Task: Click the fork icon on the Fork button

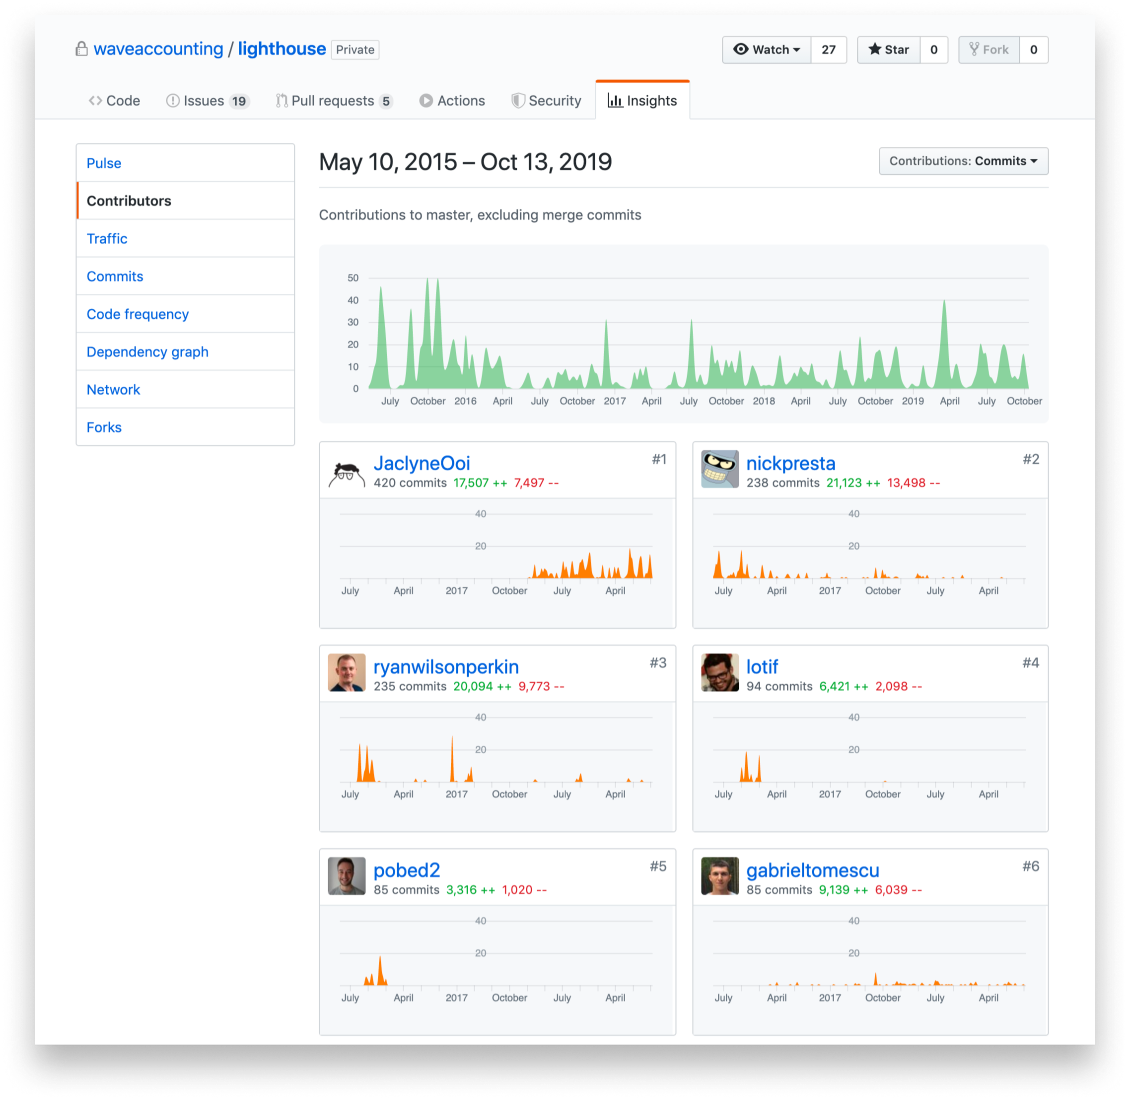Action: [974, 49]
